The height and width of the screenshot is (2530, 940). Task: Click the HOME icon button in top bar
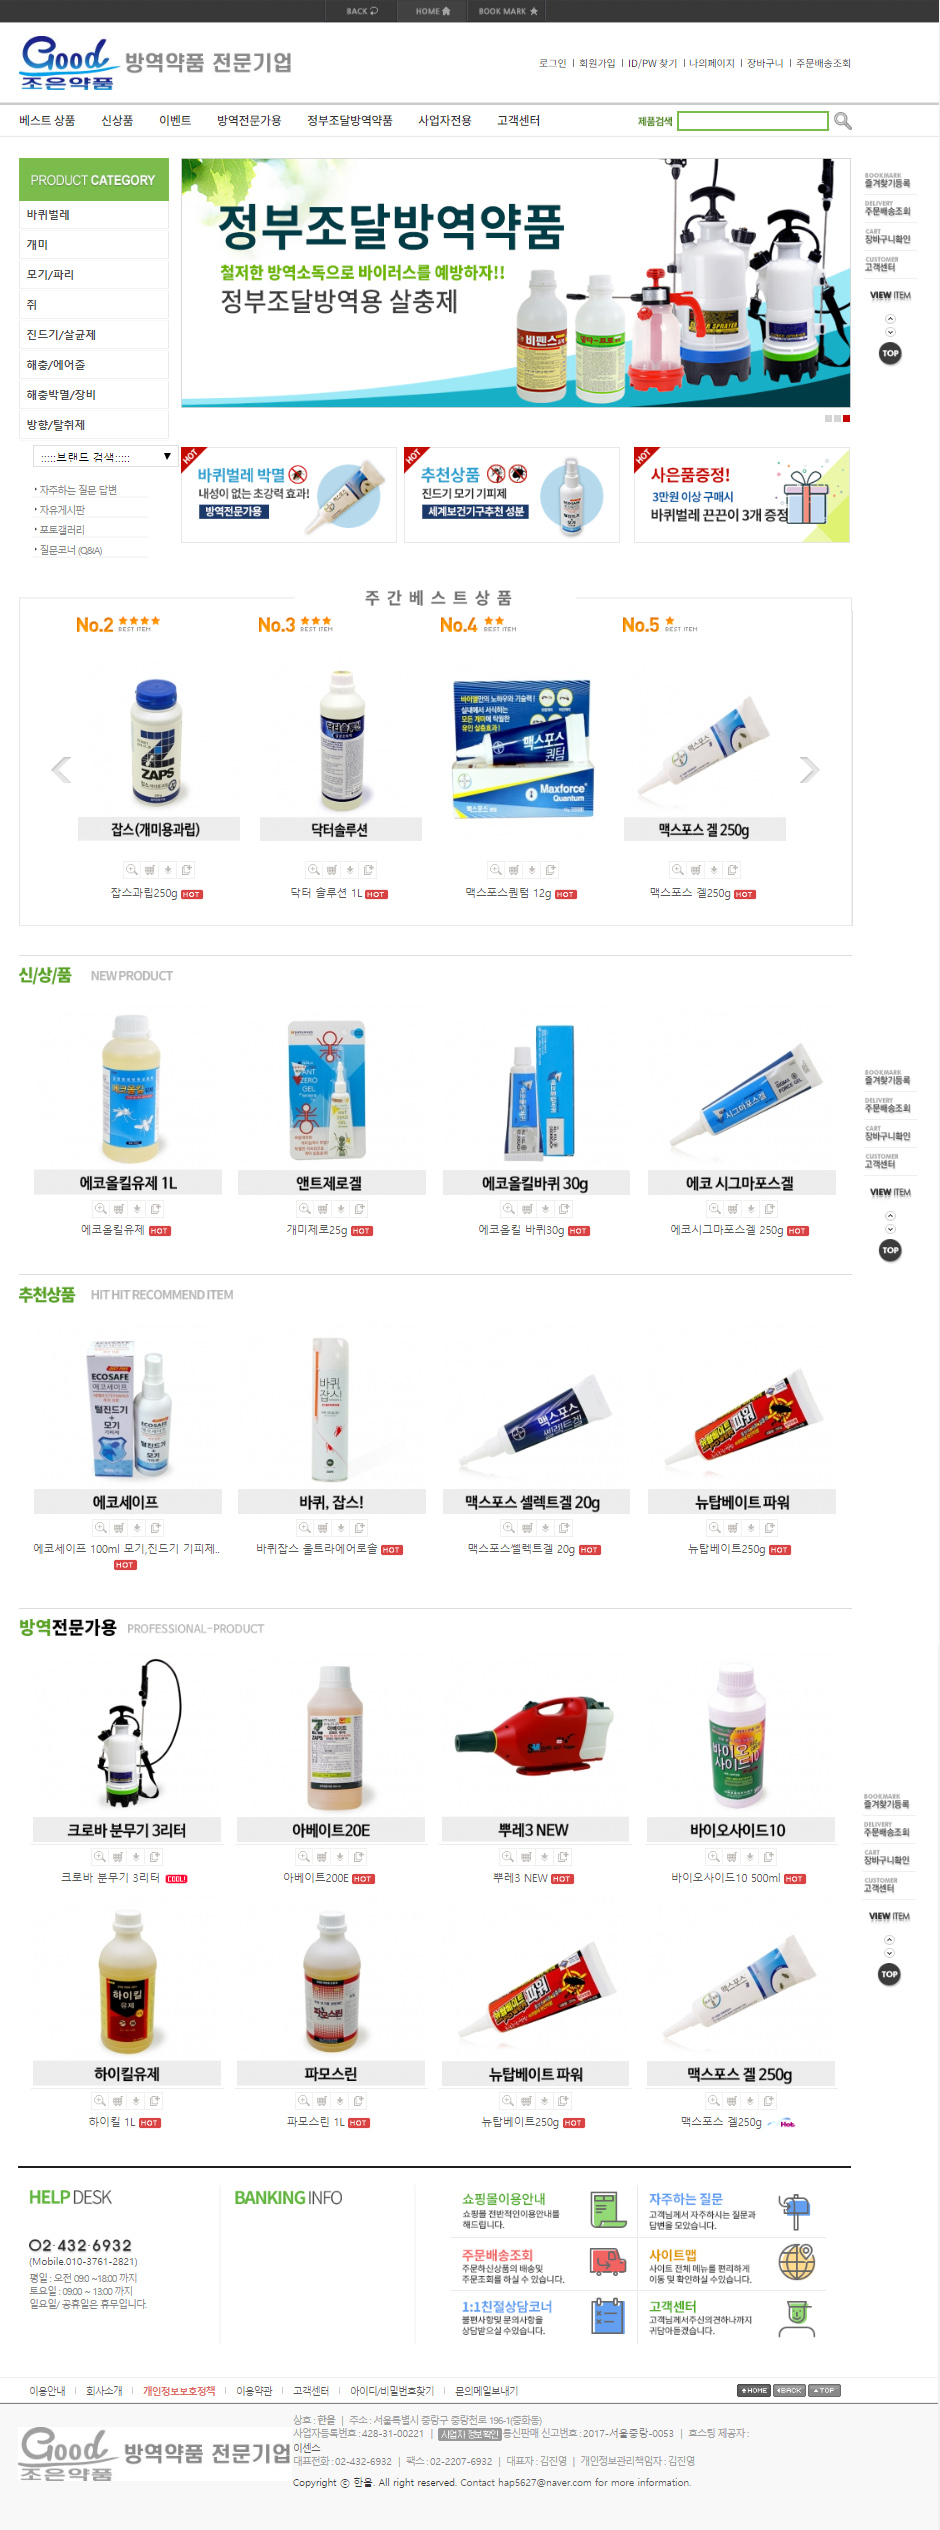click(x=433, y=11)
